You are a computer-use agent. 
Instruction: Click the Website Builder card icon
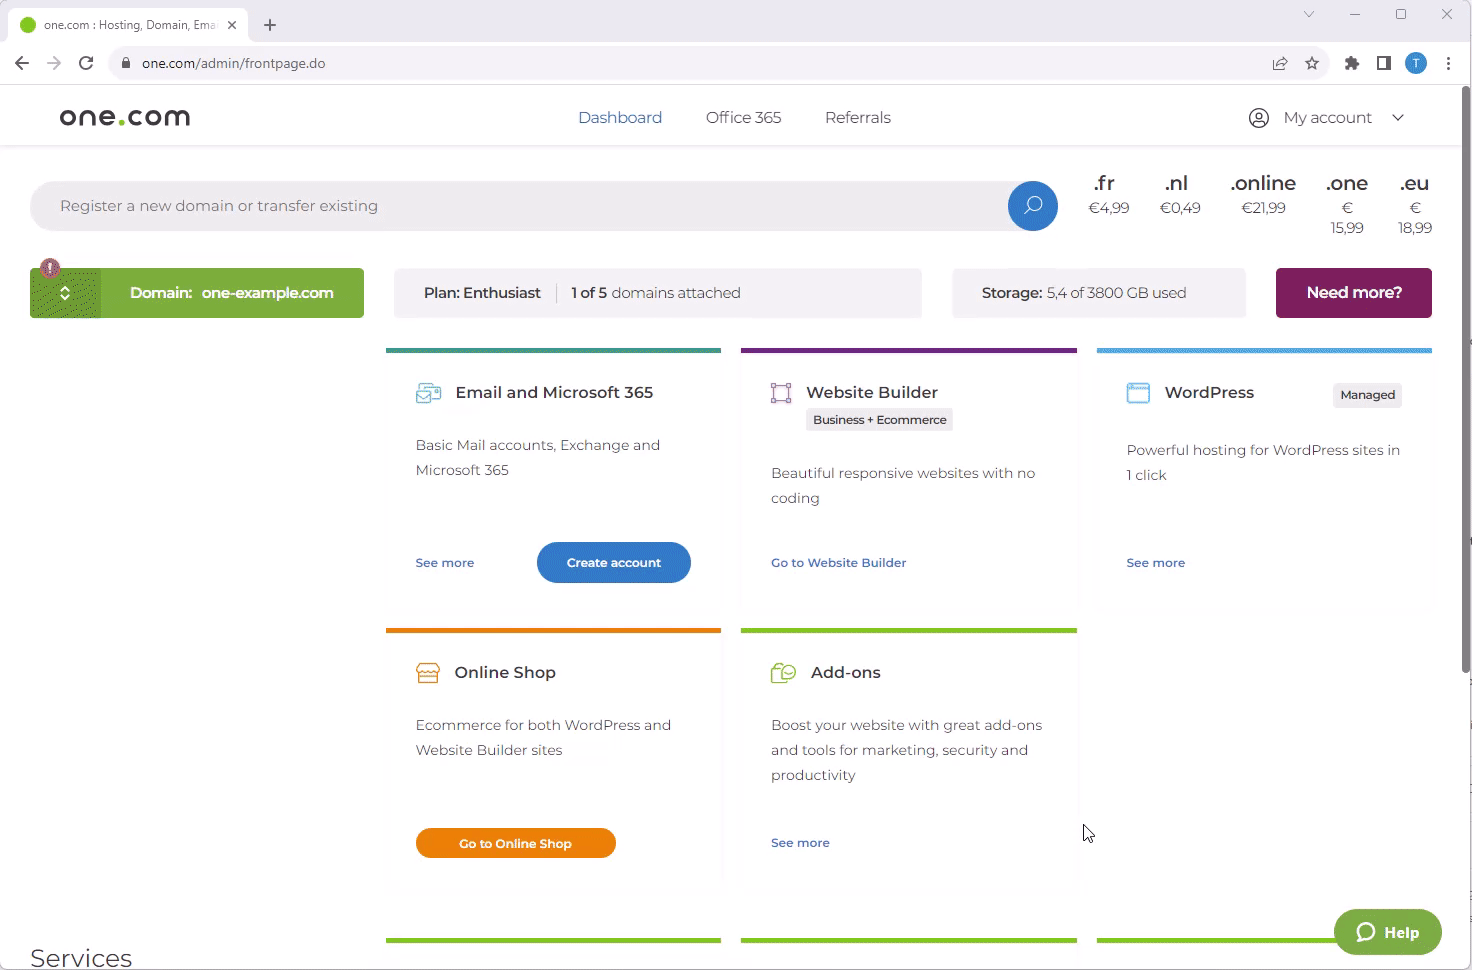781,393
